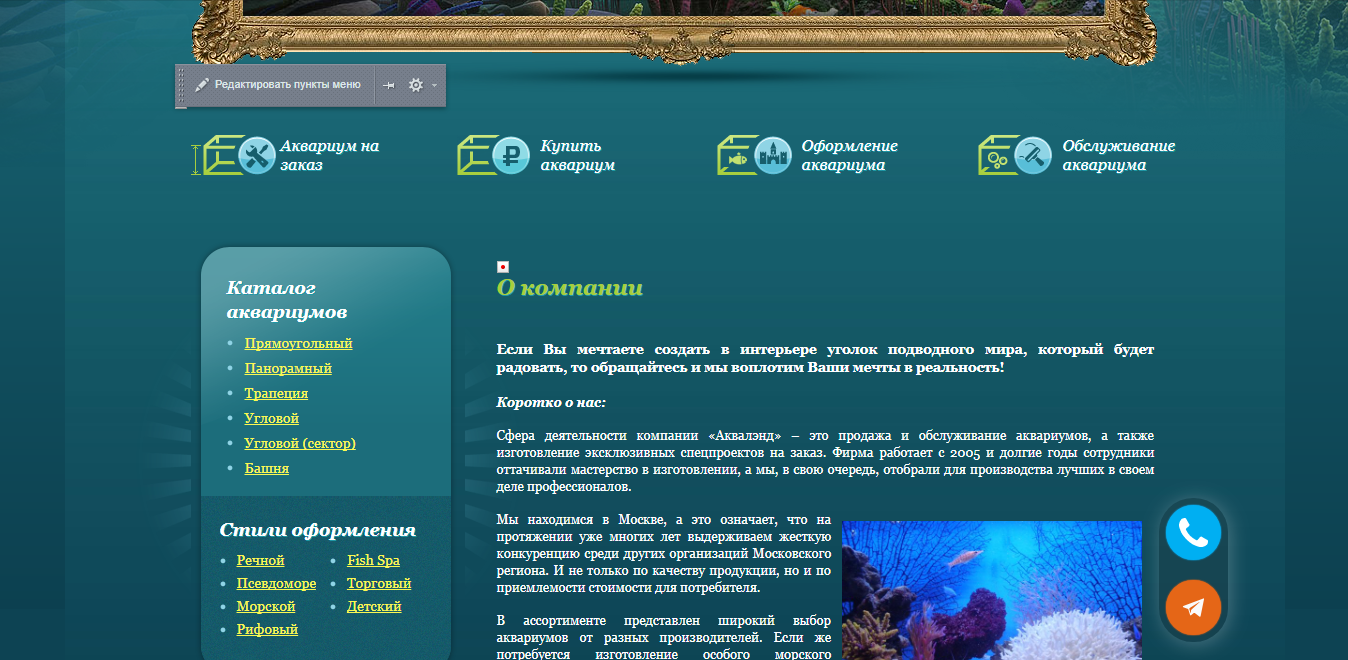The image size is (1348, 660).
Task: Click the green fish box icon by Оформление аквариума
Action: point(737,155)
